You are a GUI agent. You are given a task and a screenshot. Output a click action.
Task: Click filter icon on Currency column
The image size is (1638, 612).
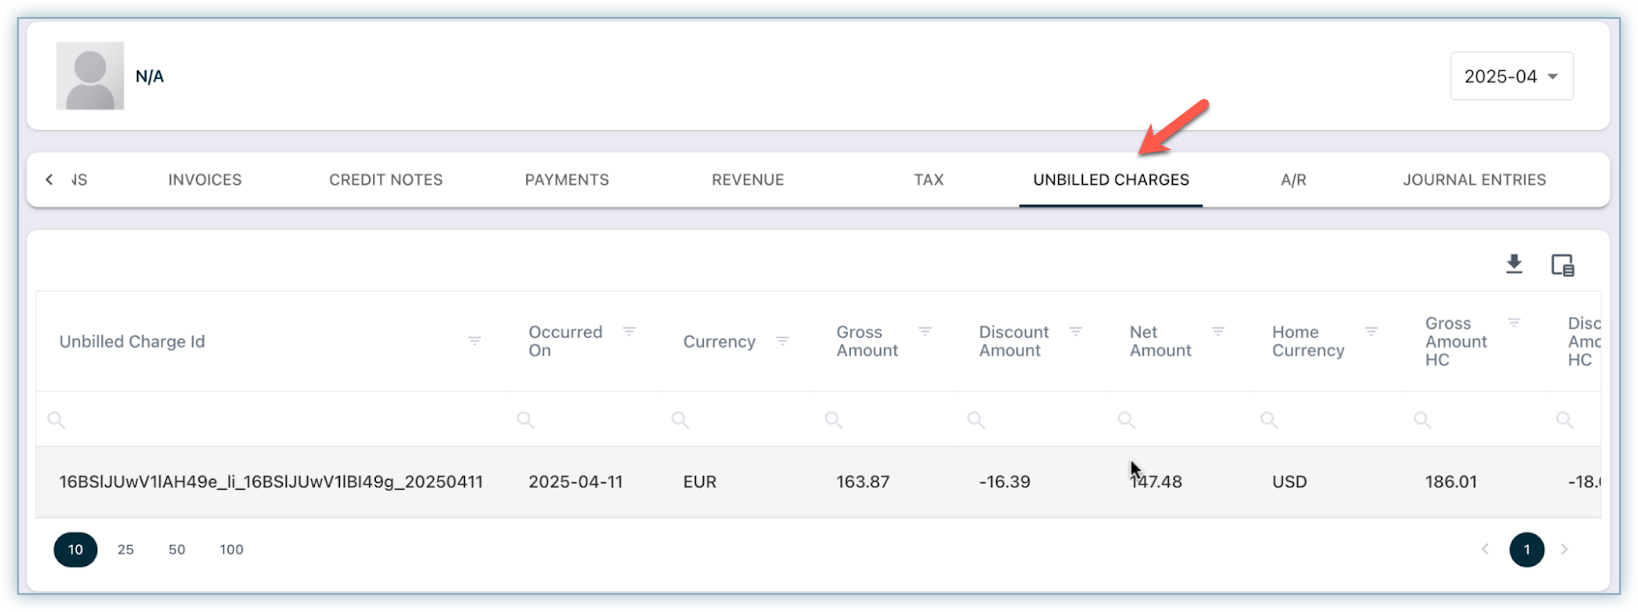pos(782,341)
